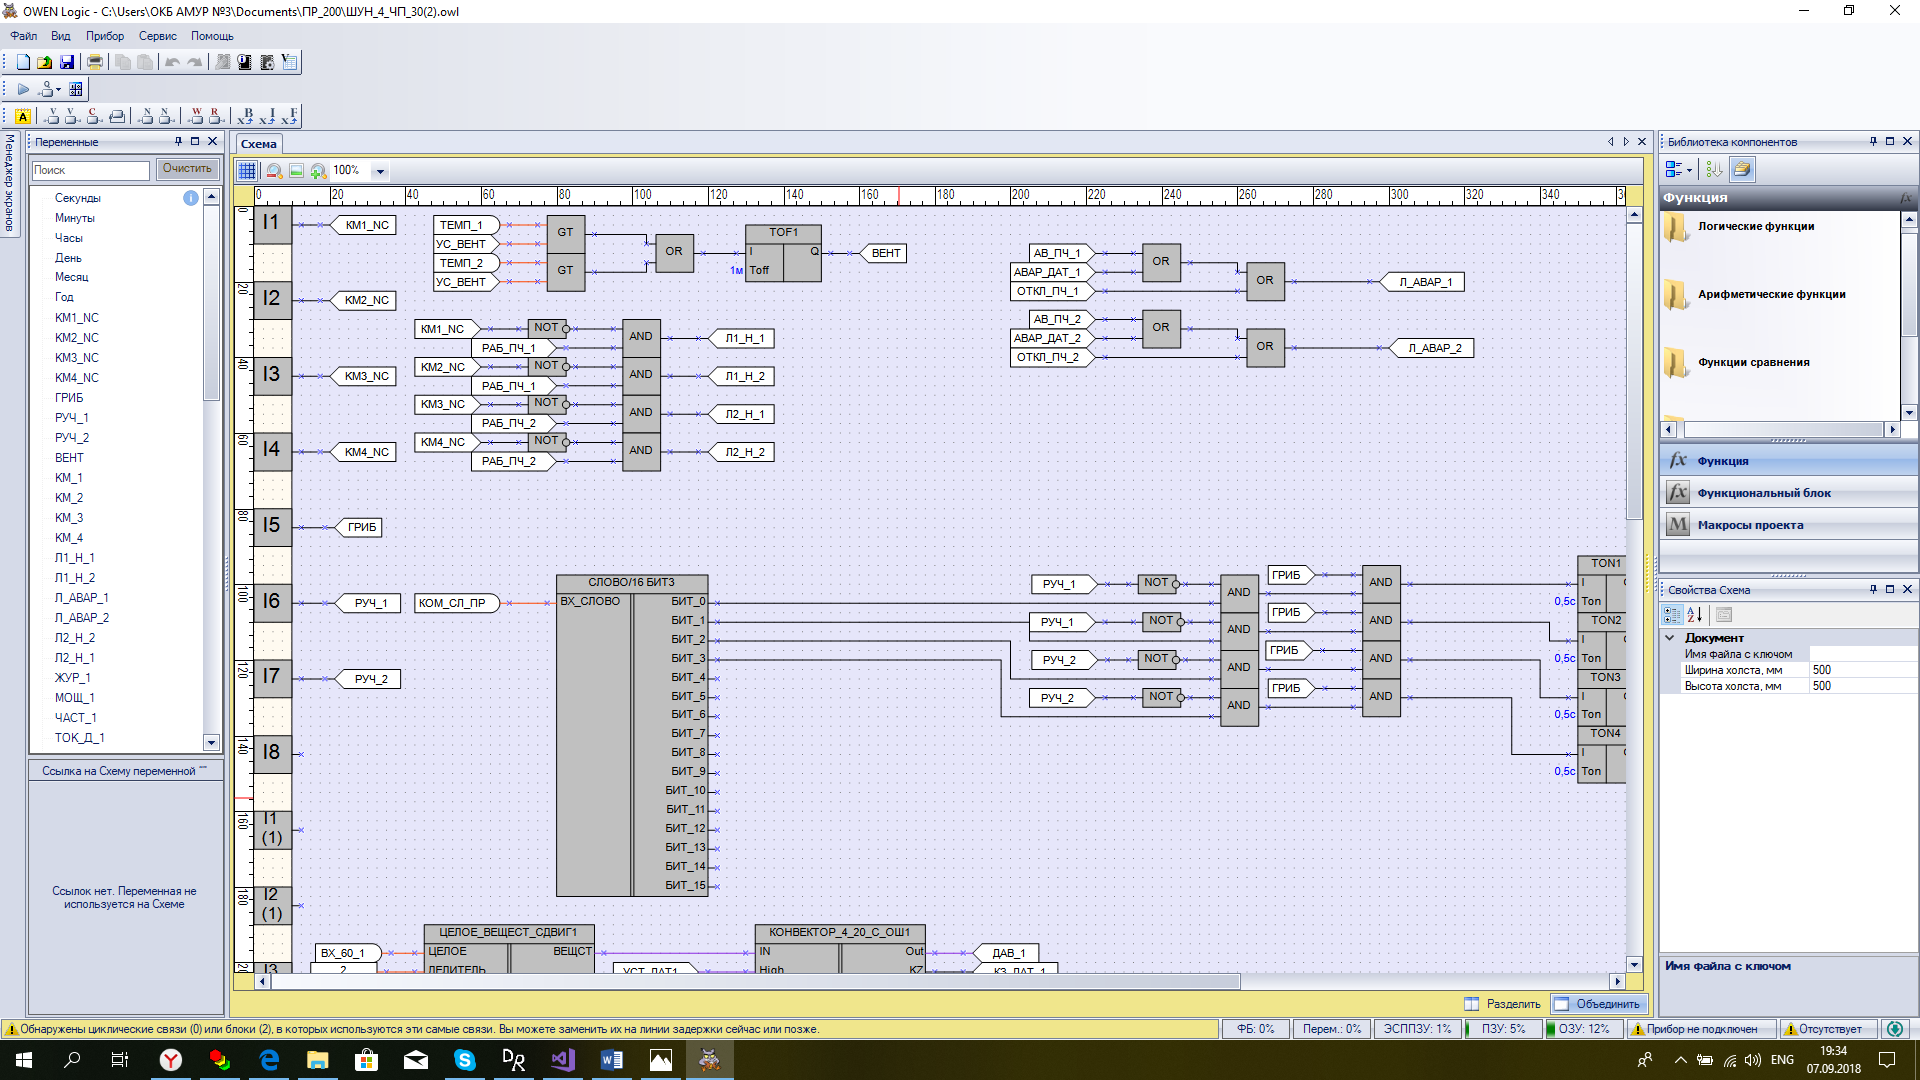
Task: Pin the Переменные panel
Action: coord(178,141)
